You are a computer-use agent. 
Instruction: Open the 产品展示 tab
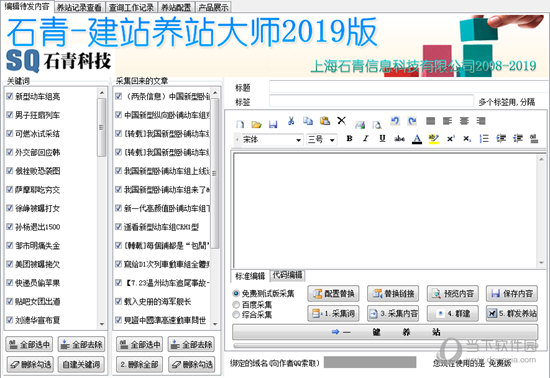(213, 7)
